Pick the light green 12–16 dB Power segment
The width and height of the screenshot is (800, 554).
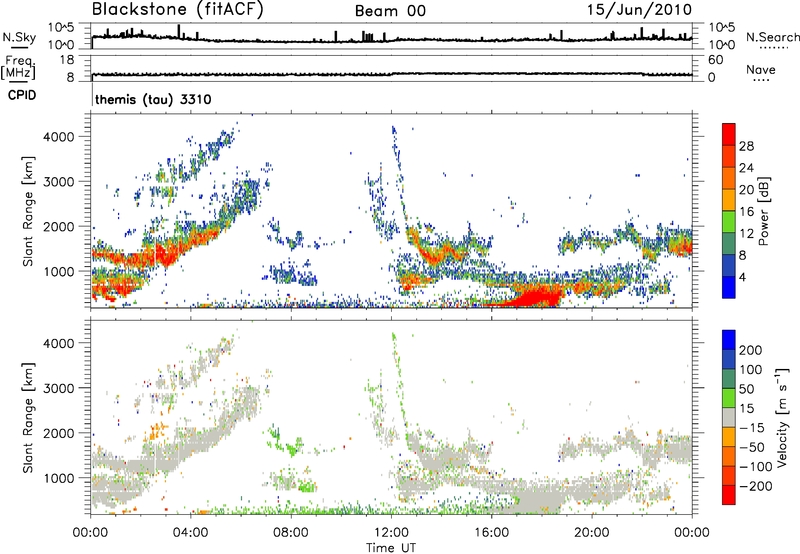click(x=729, y=222)
